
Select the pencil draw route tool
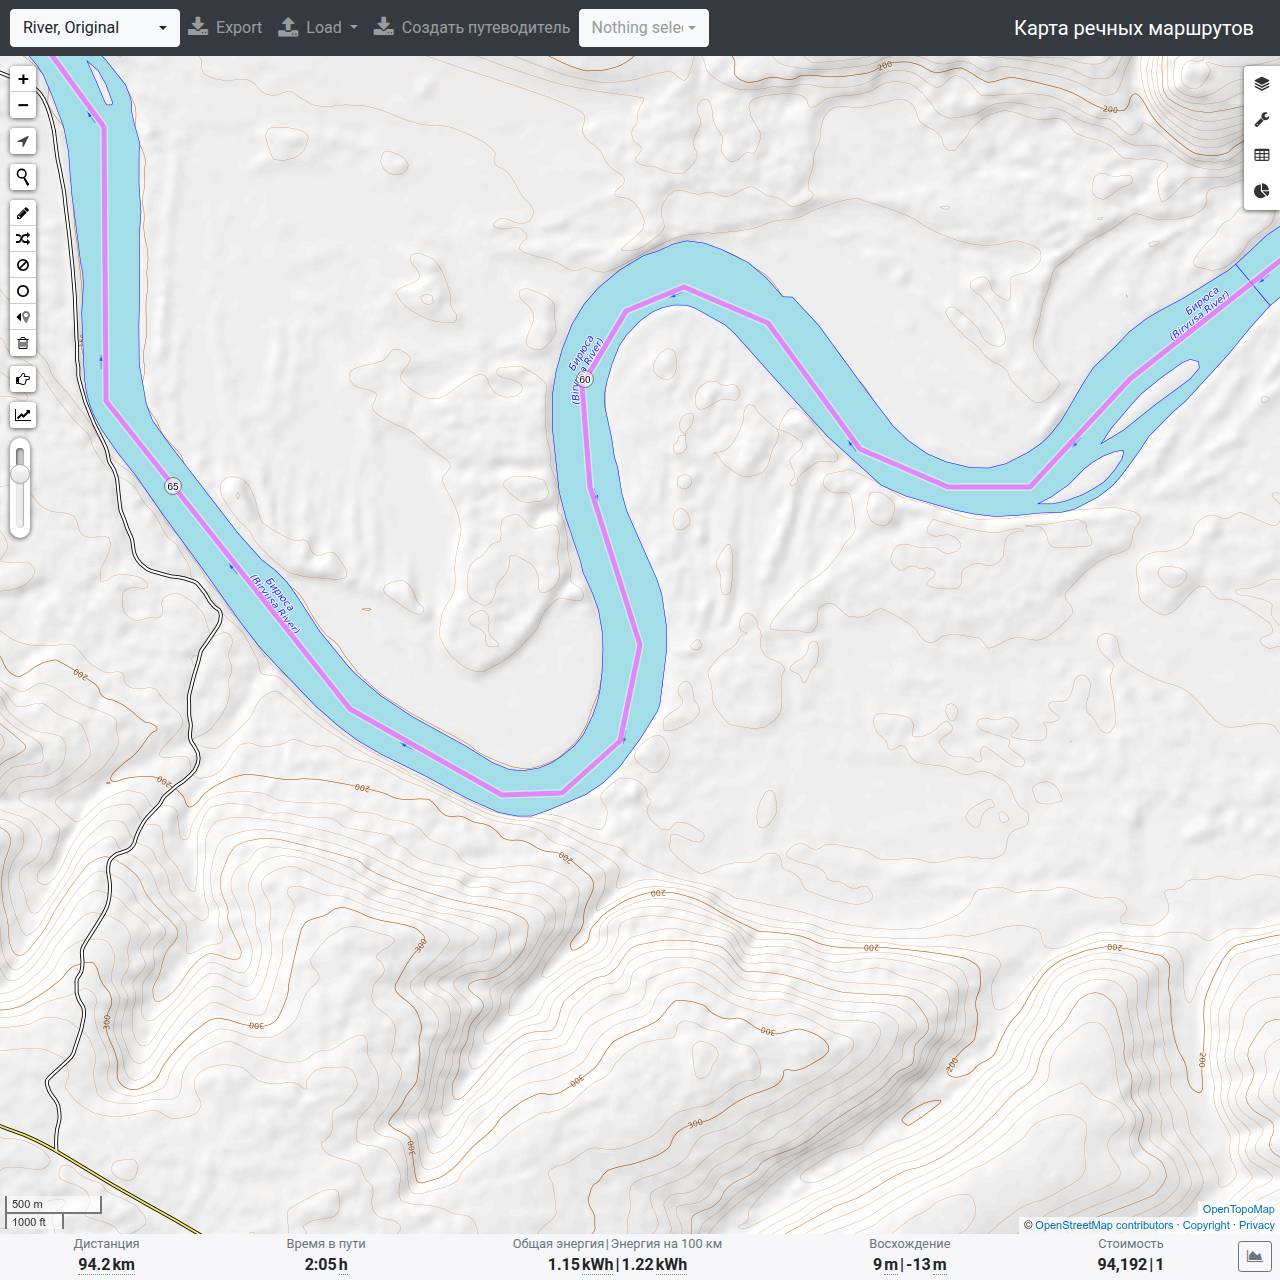(x=23, y=213)
